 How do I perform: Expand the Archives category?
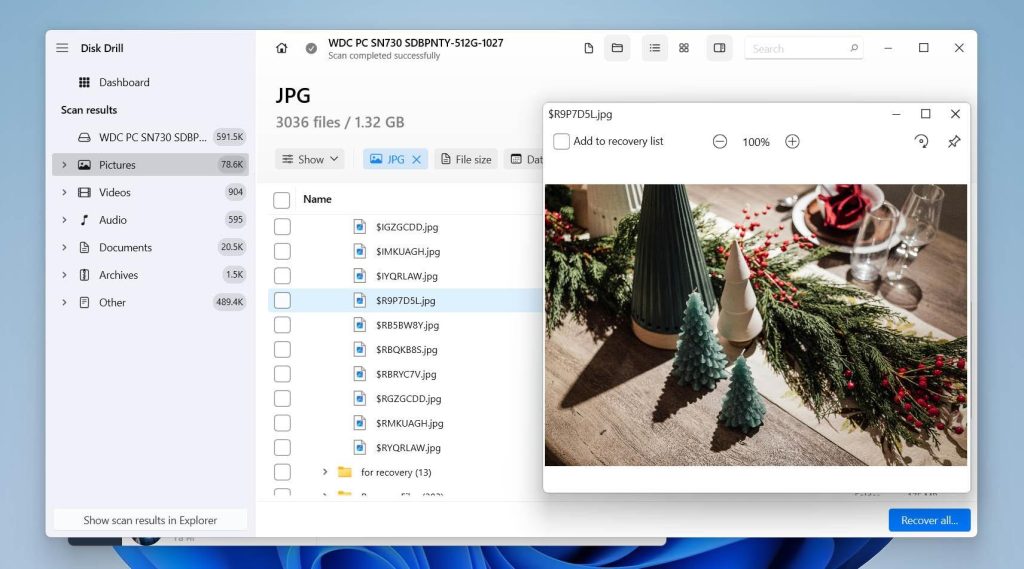64,275
